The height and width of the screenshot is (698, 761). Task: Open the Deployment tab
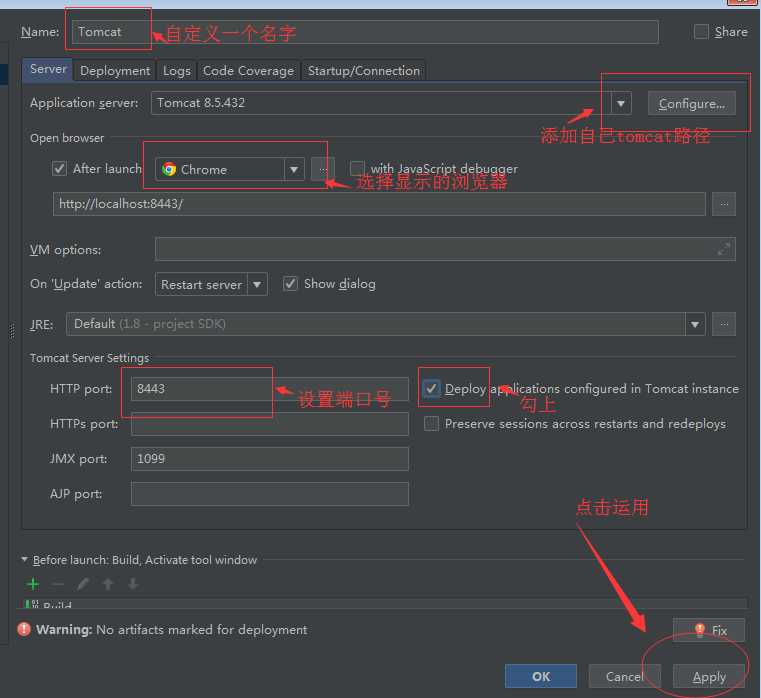point(115,71)
